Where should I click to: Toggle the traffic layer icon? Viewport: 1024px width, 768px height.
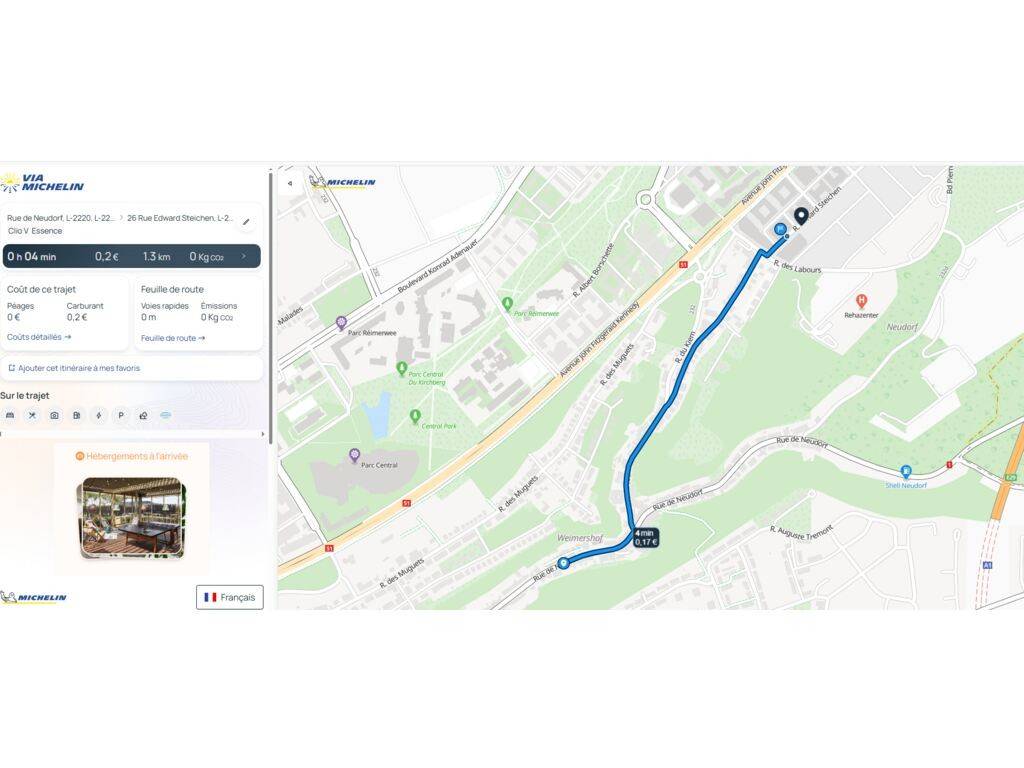[x=166, y=415]
